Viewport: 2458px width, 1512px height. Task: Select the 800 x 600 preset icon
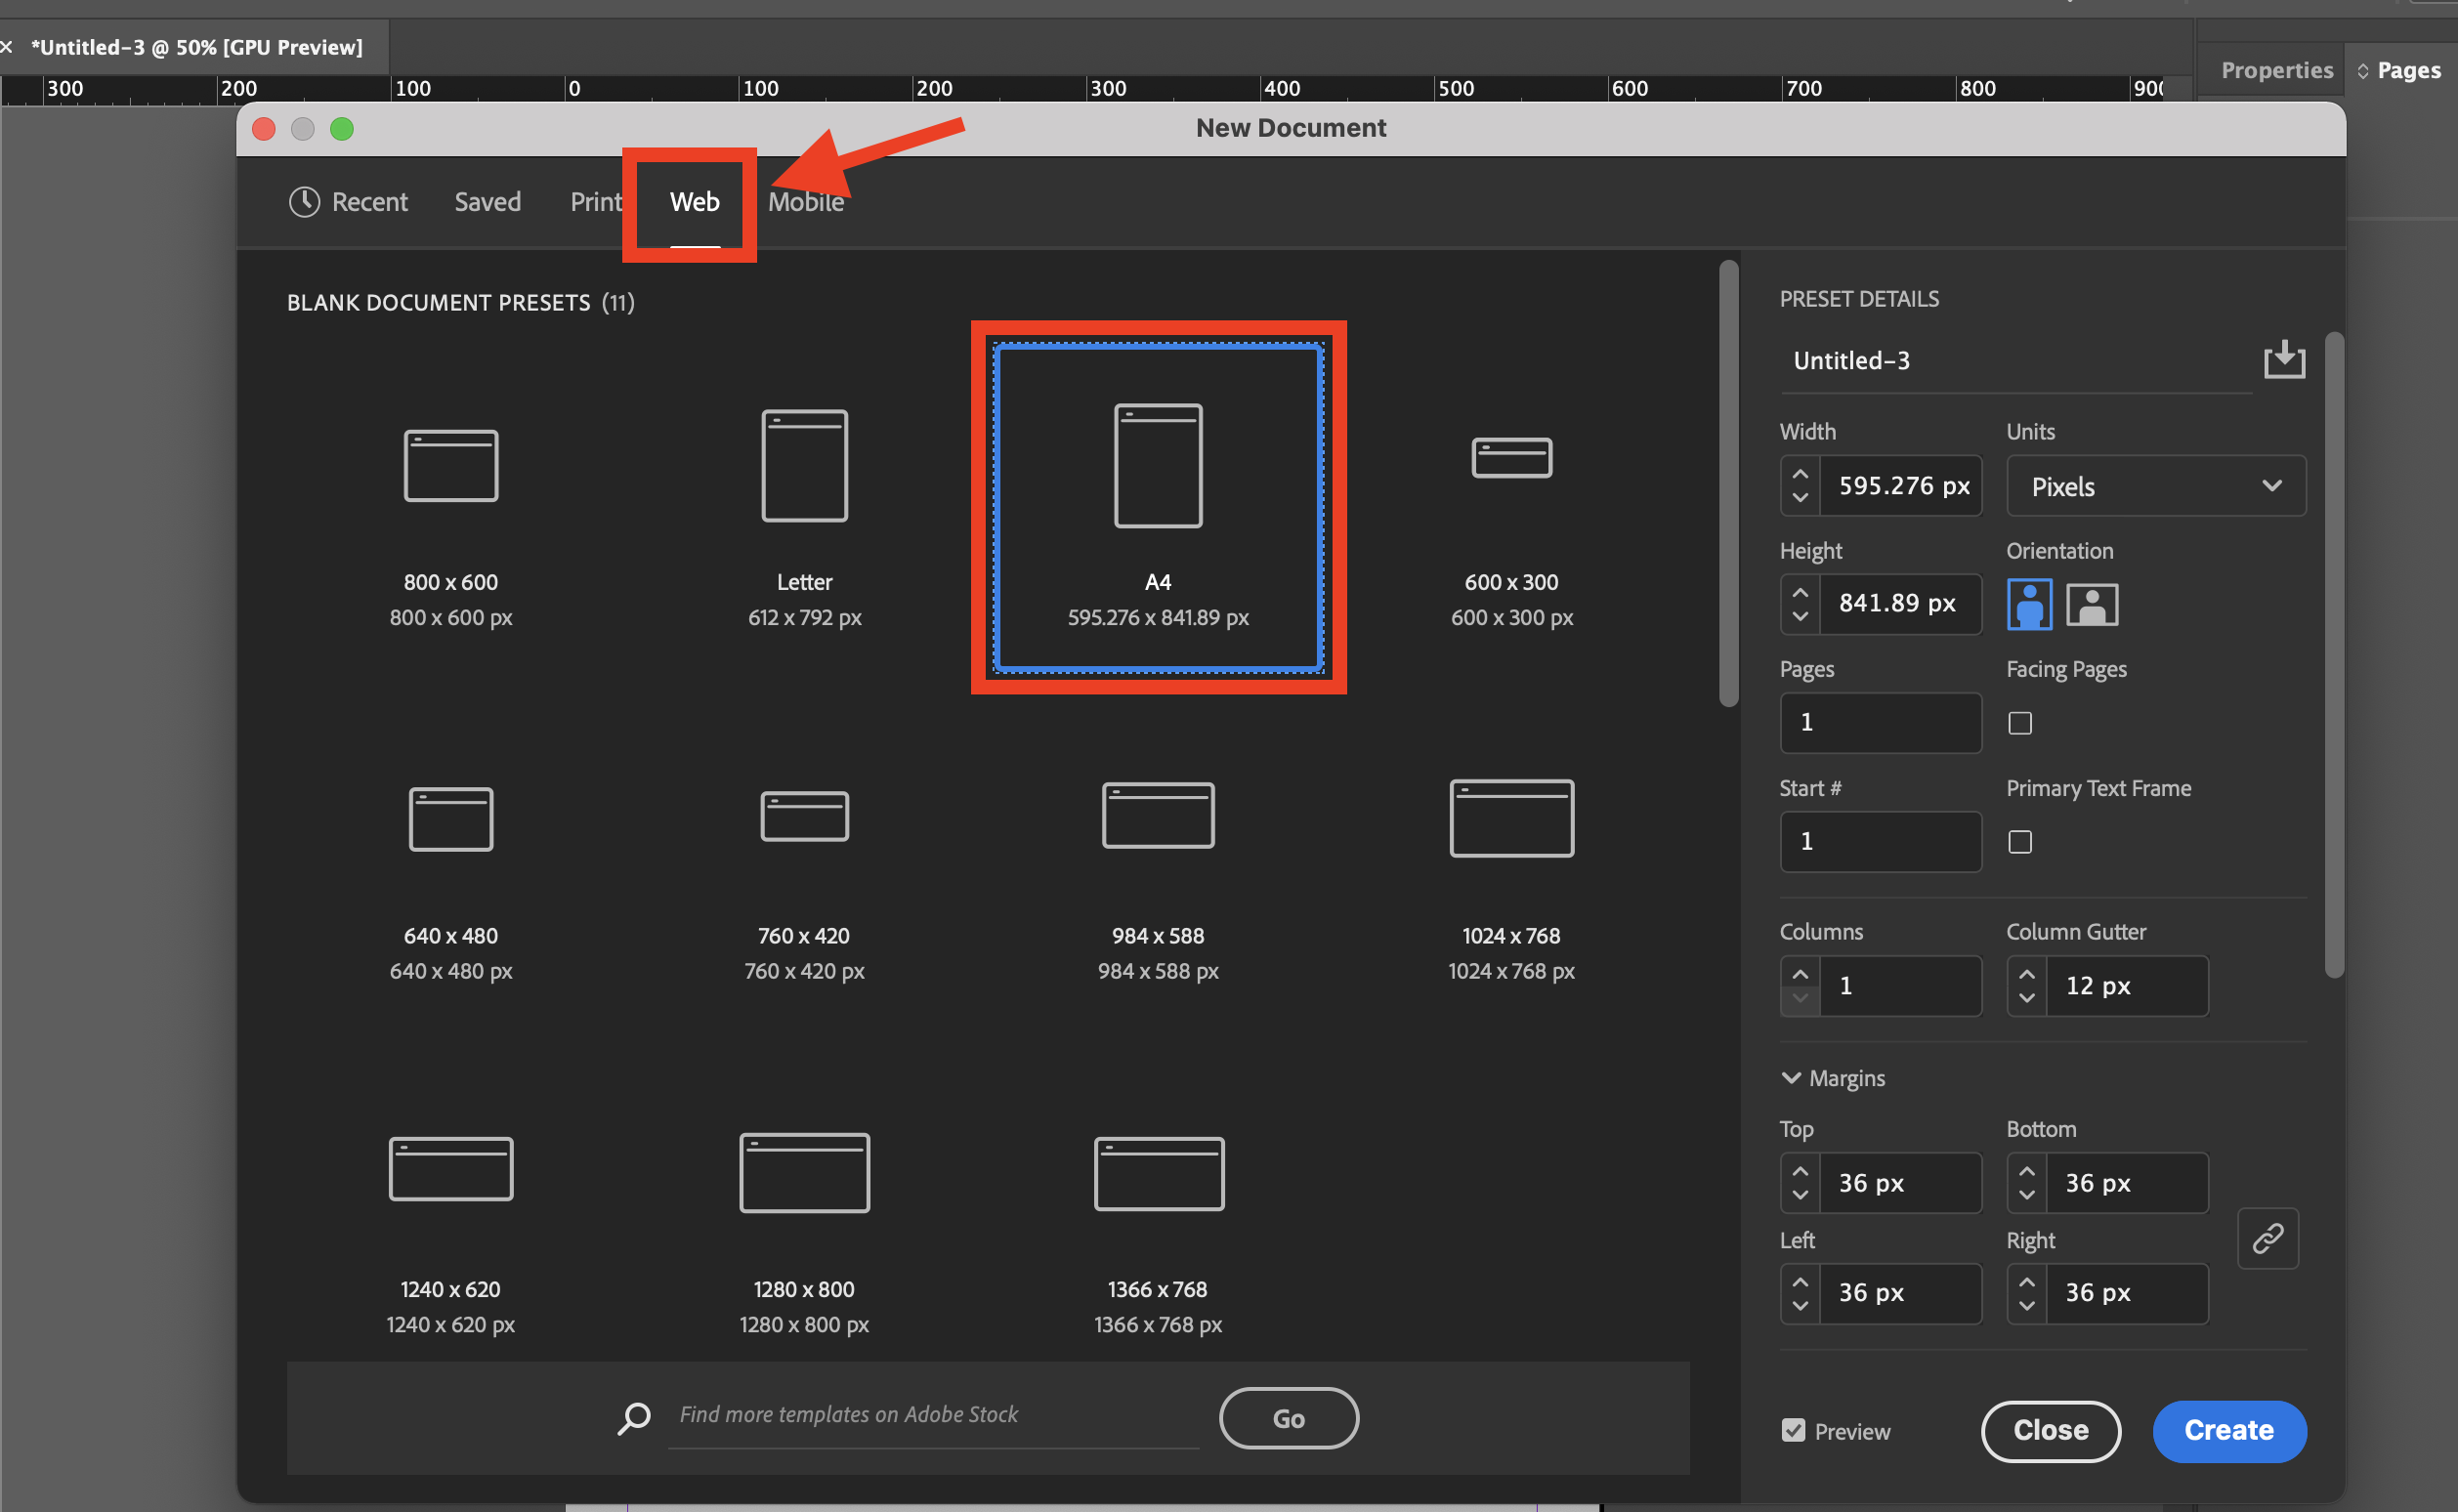(450, 466)
